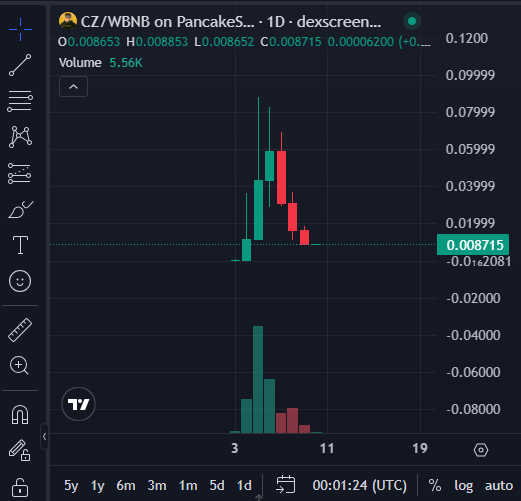Click the 0.1200 price axis label

(467, 38)
